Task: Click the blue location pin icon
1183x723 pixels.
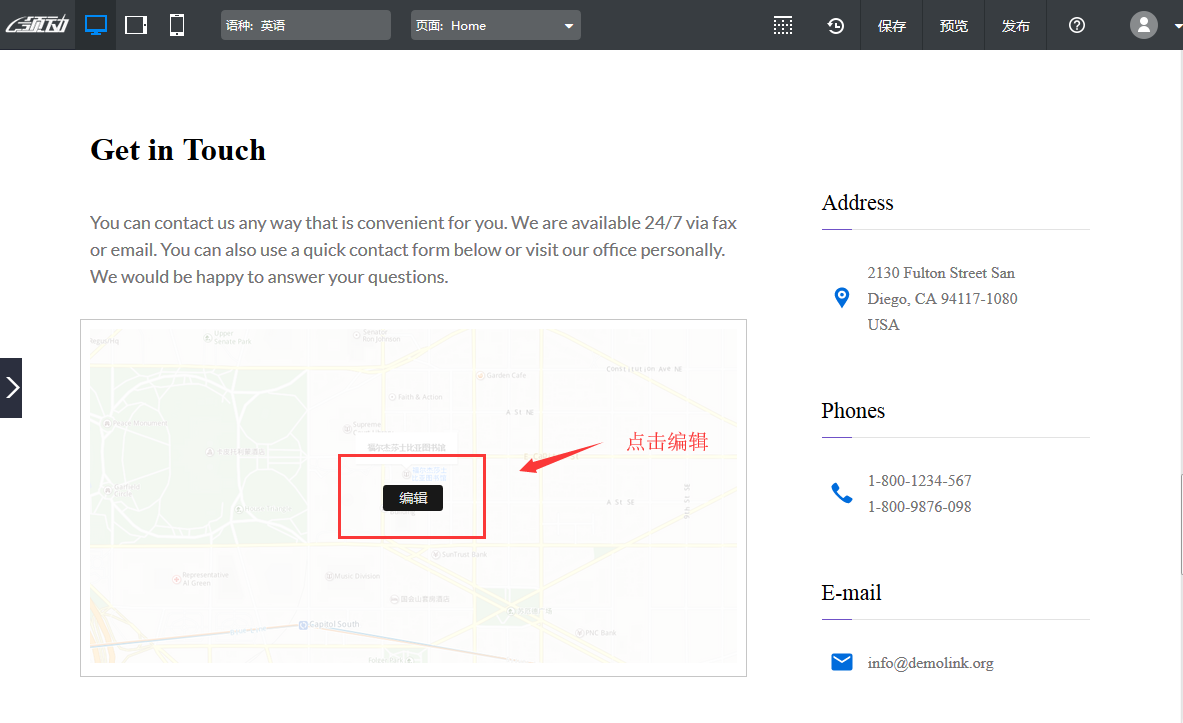Action: click(x=842, y=298)
